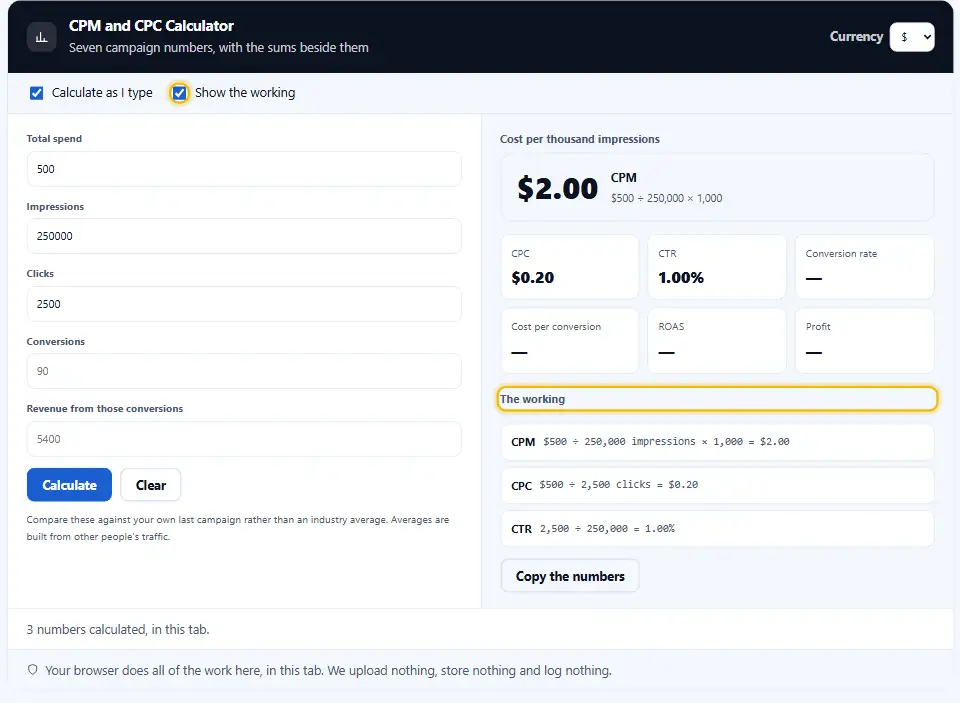Click the Seven campaign numbers subtitle
960x703 pixels.
[219, 48]
